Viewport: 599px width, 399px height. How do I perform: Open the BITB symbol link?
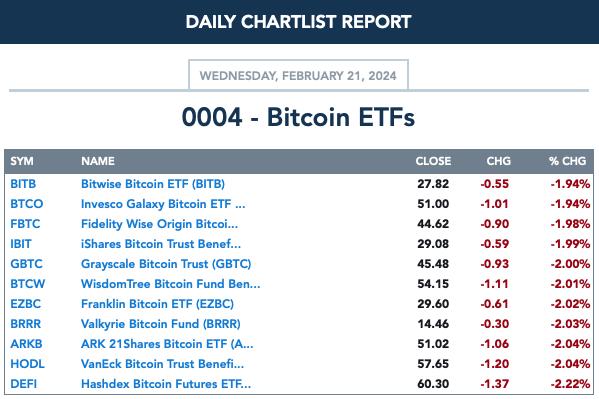[x=23, y=184]
